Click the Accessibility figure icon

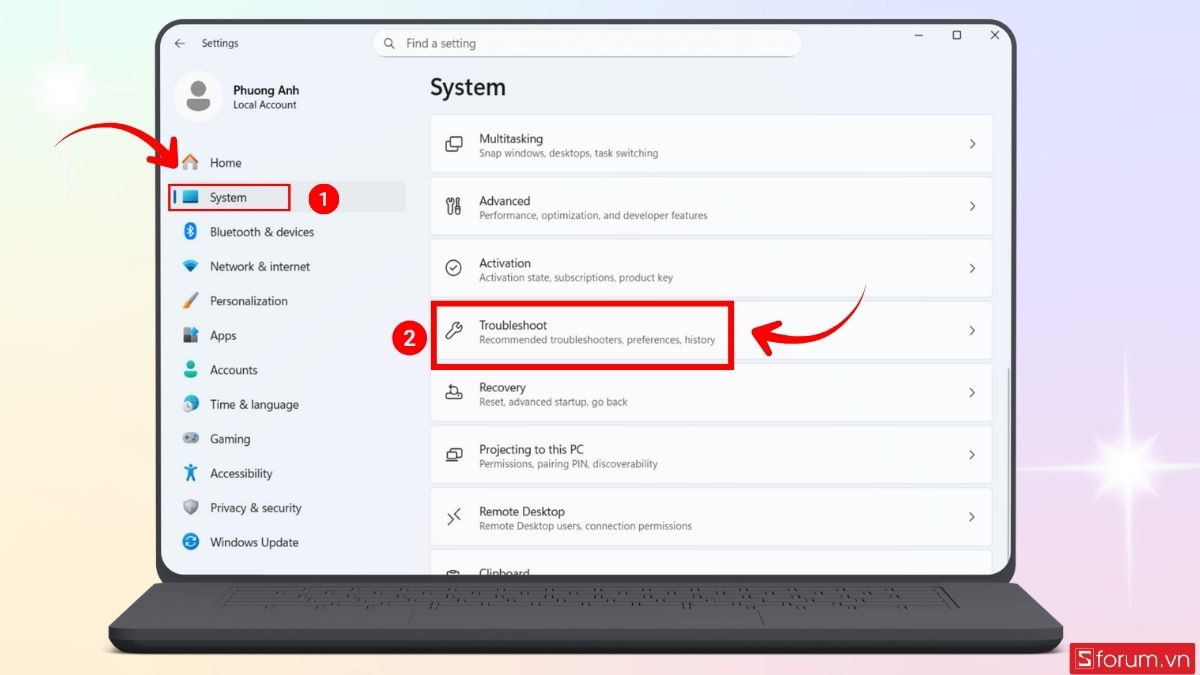[190, 473]
